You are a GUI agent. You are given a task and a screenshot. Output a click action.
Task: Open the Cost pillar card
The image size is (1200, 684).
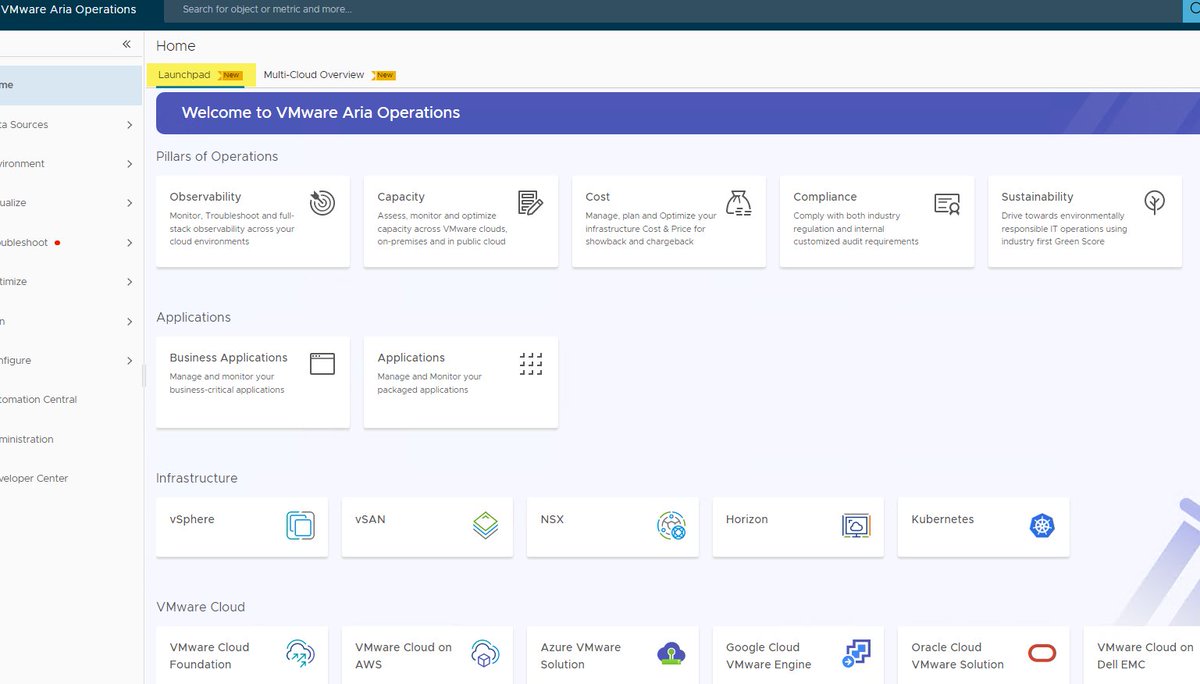pos(669,221)
